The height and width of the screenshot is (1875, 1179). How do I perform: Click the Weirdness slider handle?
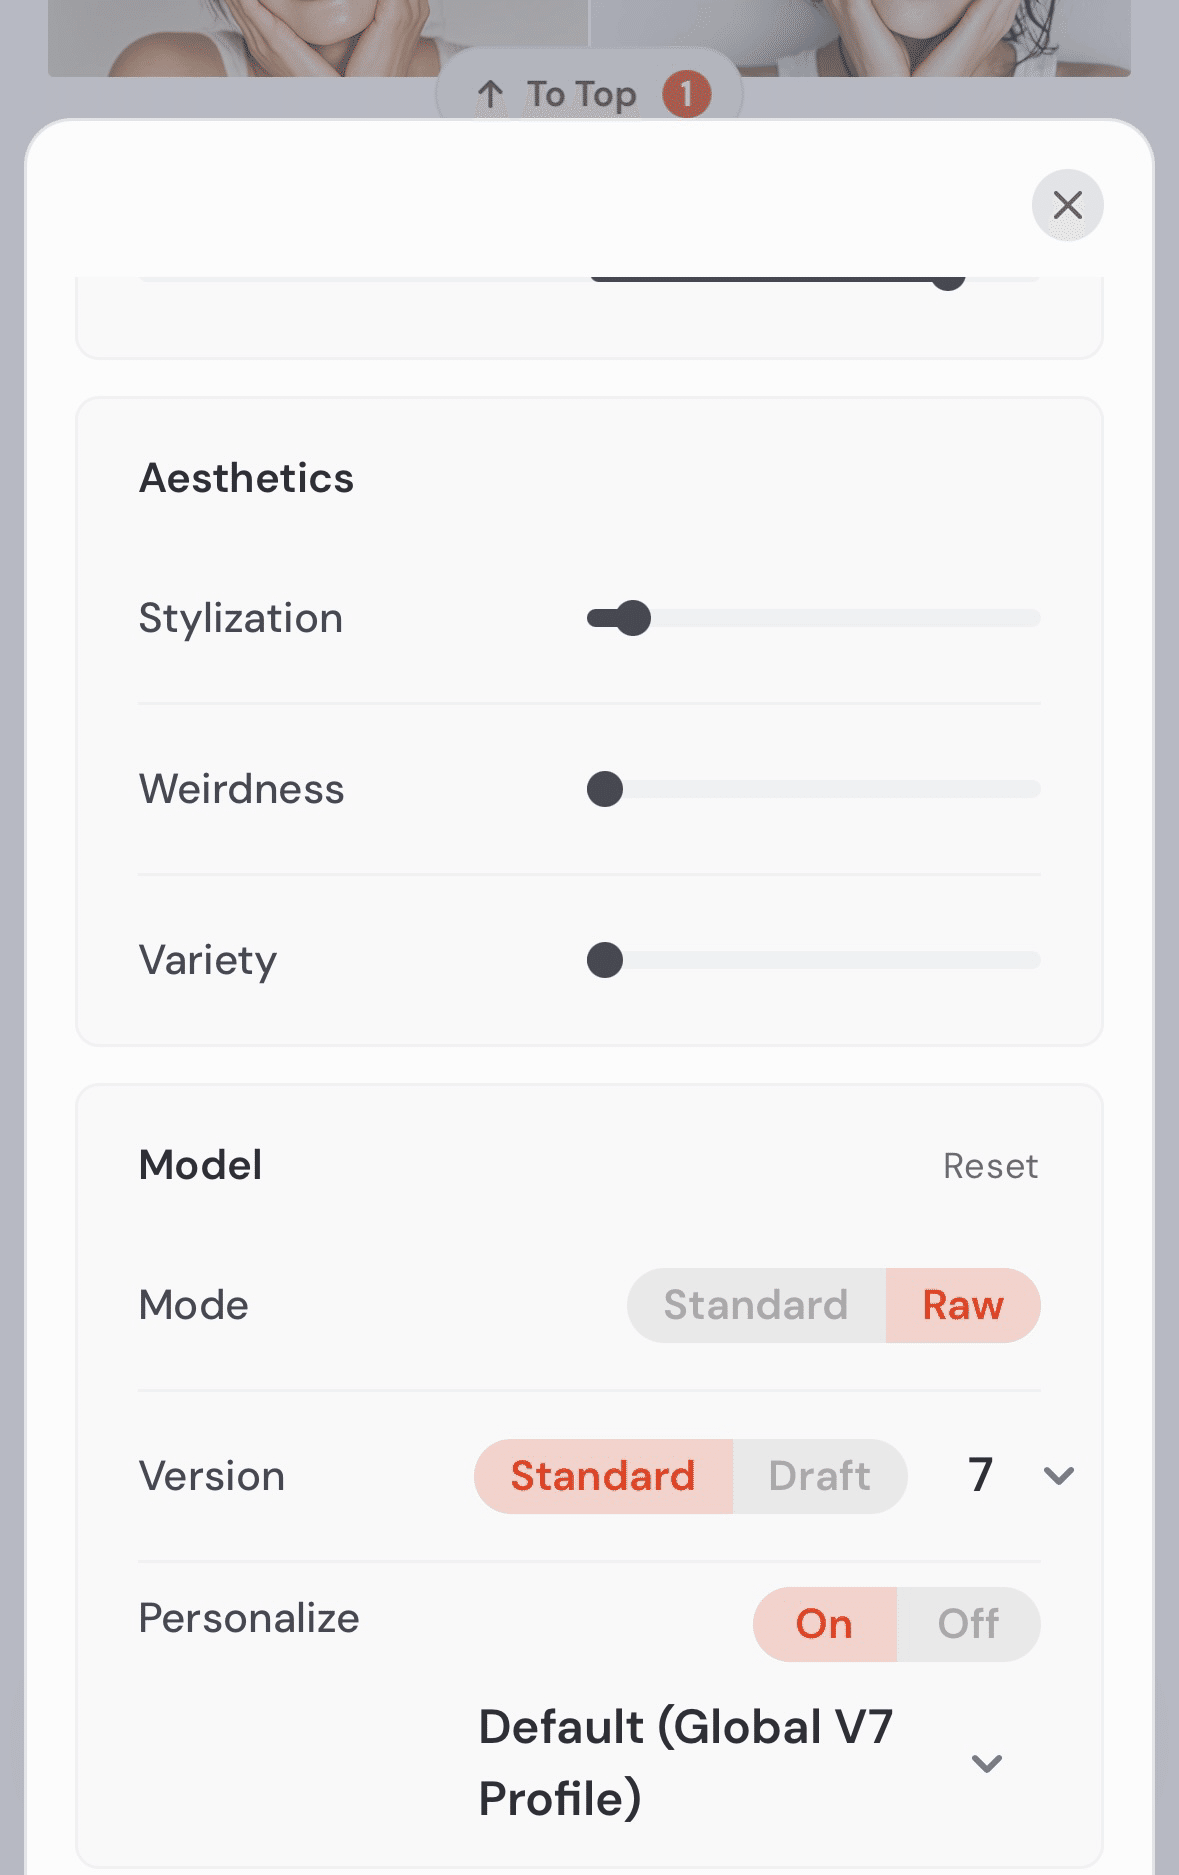point(605,789)
